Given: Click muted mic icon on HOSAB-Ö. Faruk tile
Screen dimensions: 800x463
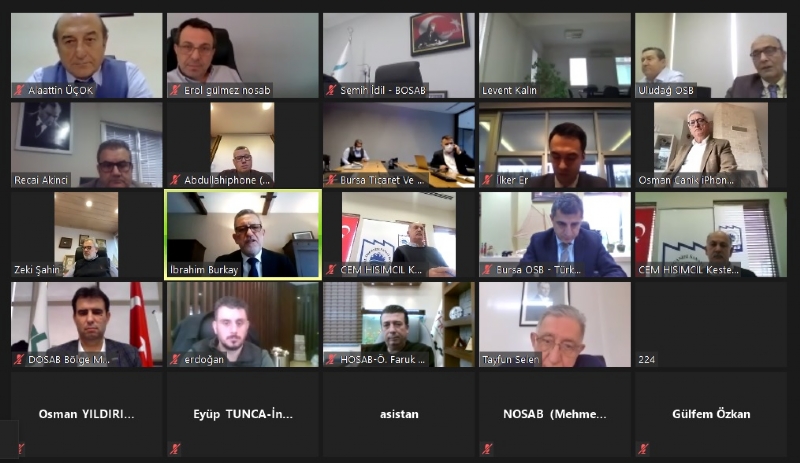Looking at the screenshot, I should click(331, 360).
